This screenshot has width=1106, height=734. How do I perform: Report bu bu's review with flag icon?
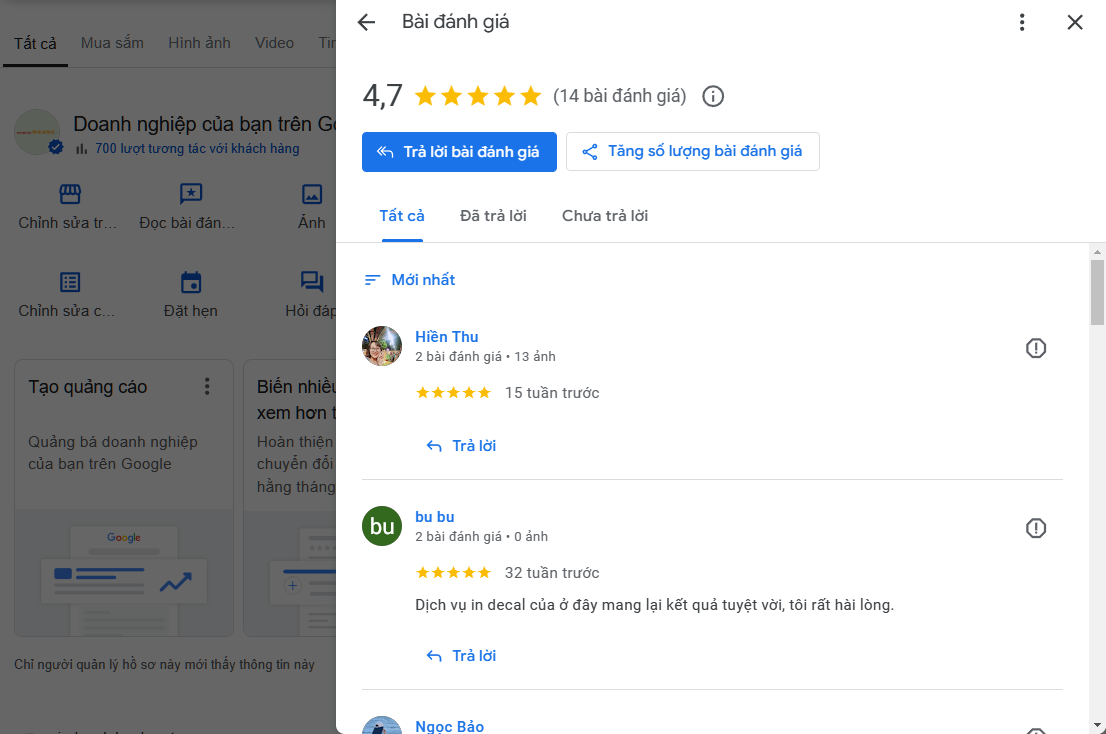[1035, 528]
